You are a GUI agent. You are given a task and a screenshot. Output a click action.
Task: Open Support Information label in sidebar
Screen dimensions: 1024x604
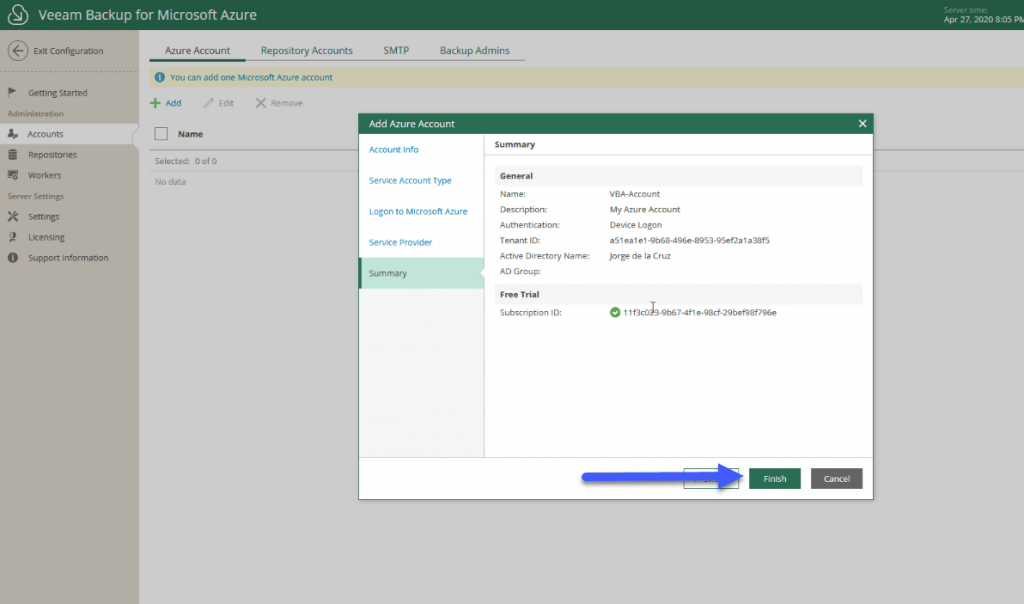(x=68, y=258)
